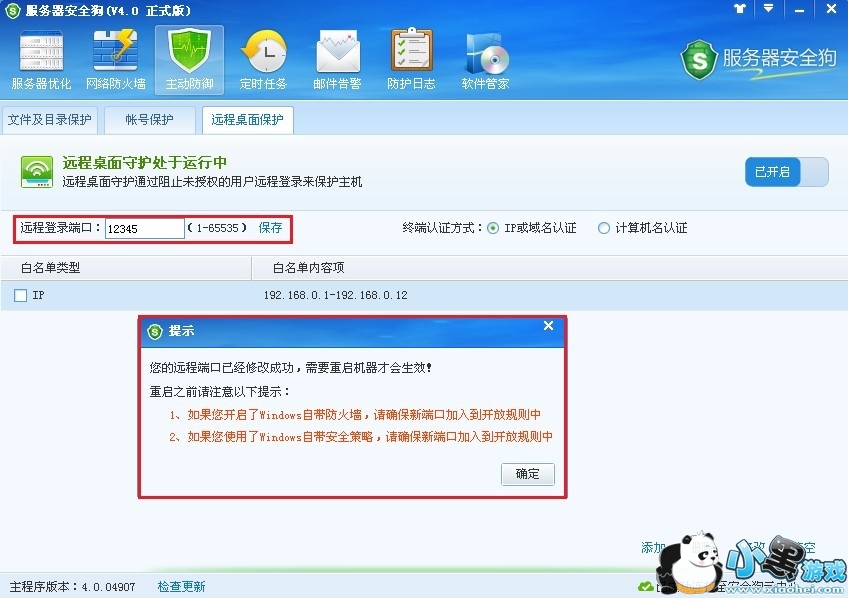Image resolution: width=848 pixels, height=598 pixels.
Task: Switch to the 文件及目录保护 tab
Action: pos(50,119)
